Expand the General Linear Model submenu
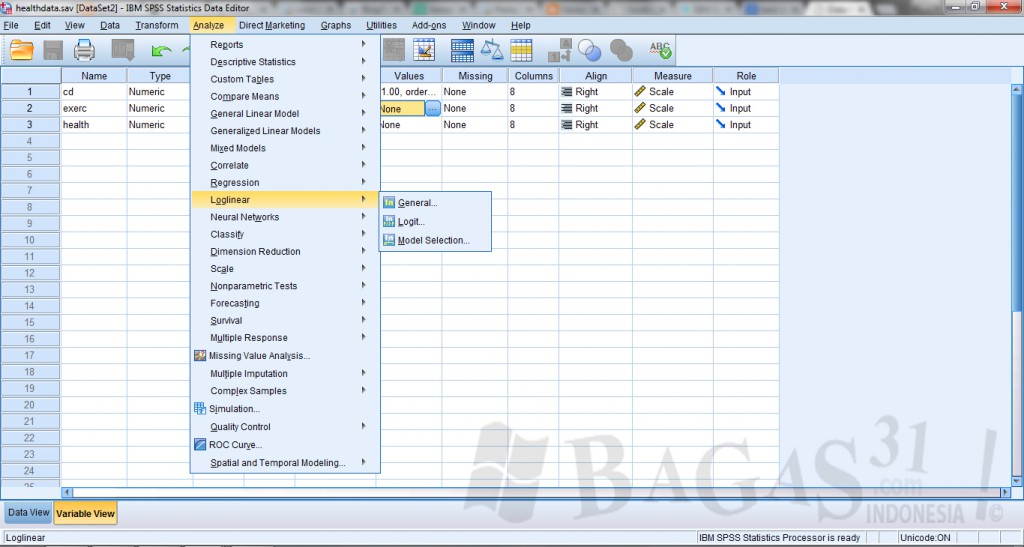The height and width of the screenshot is (547, 1024). 285,114
